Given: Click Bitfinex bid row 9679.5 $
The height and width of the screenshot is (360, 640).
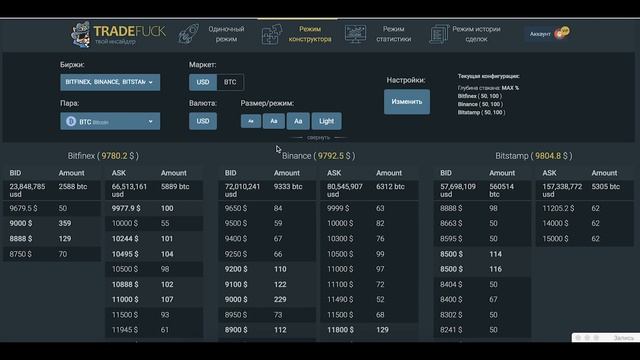Looking at the screenshot, I should point(52,209).
